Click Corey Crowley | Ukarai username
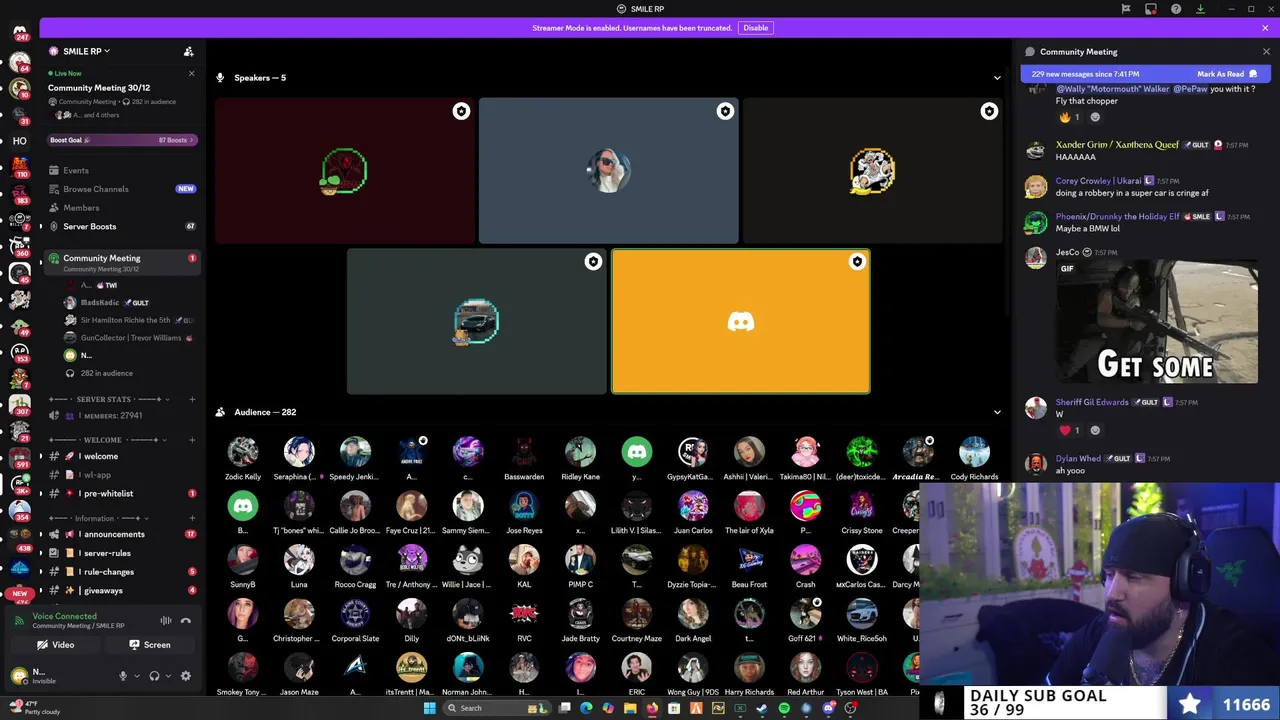 coord(1099,181)
